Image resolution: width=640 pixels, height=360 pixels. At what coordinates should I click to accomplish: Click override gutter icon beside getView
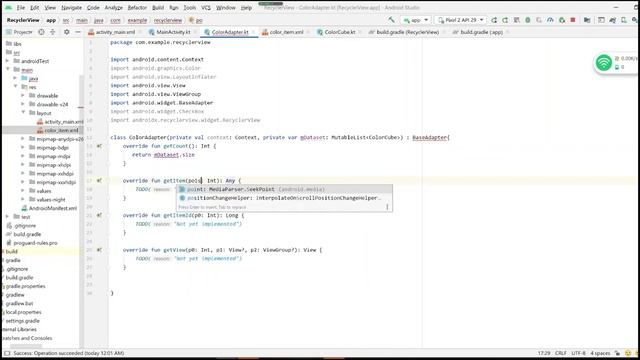pyautogui.click(x=99, y=250)
